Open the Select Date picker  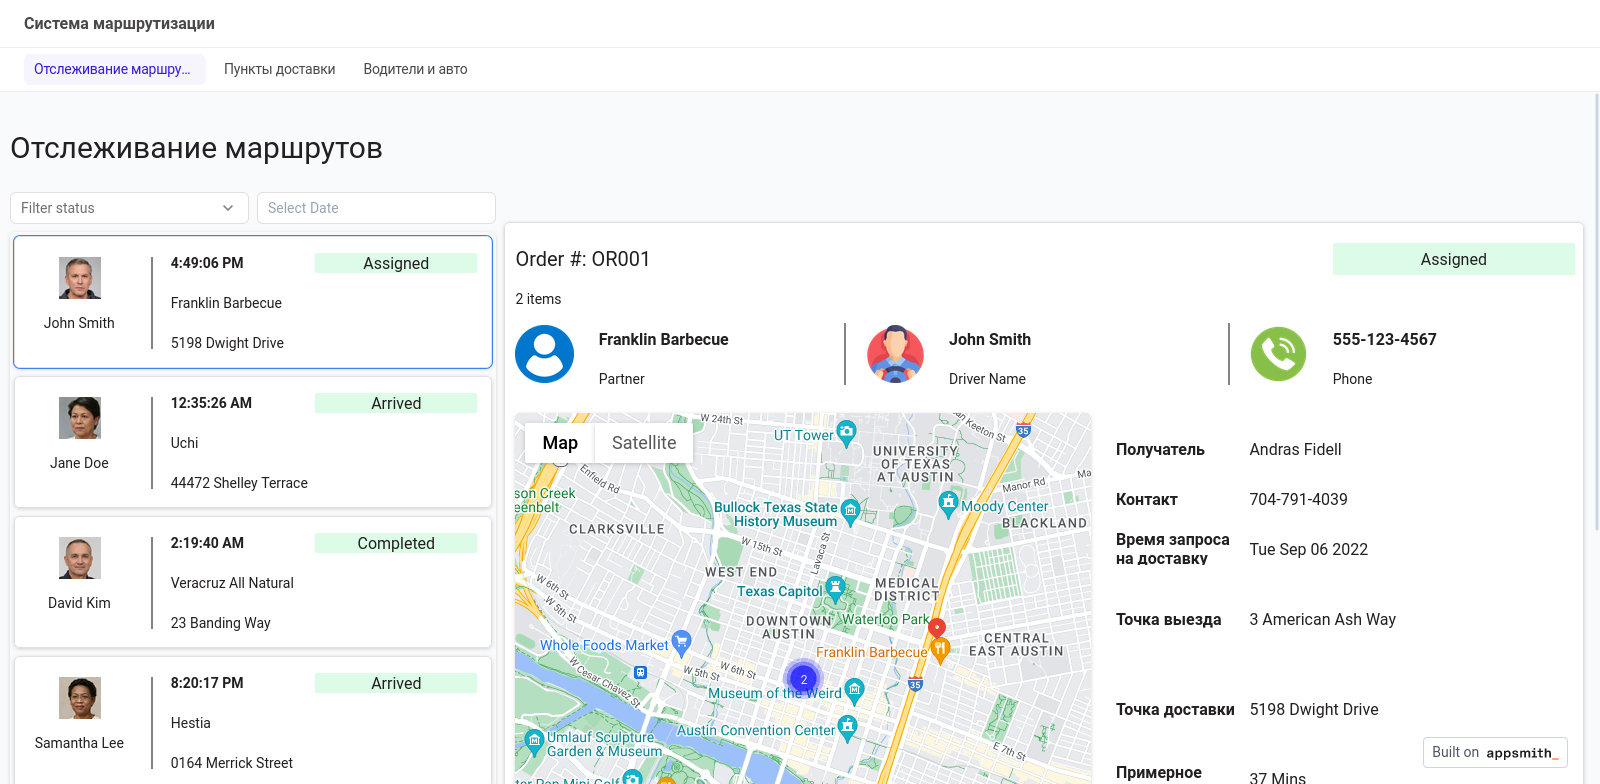point(376,208)
